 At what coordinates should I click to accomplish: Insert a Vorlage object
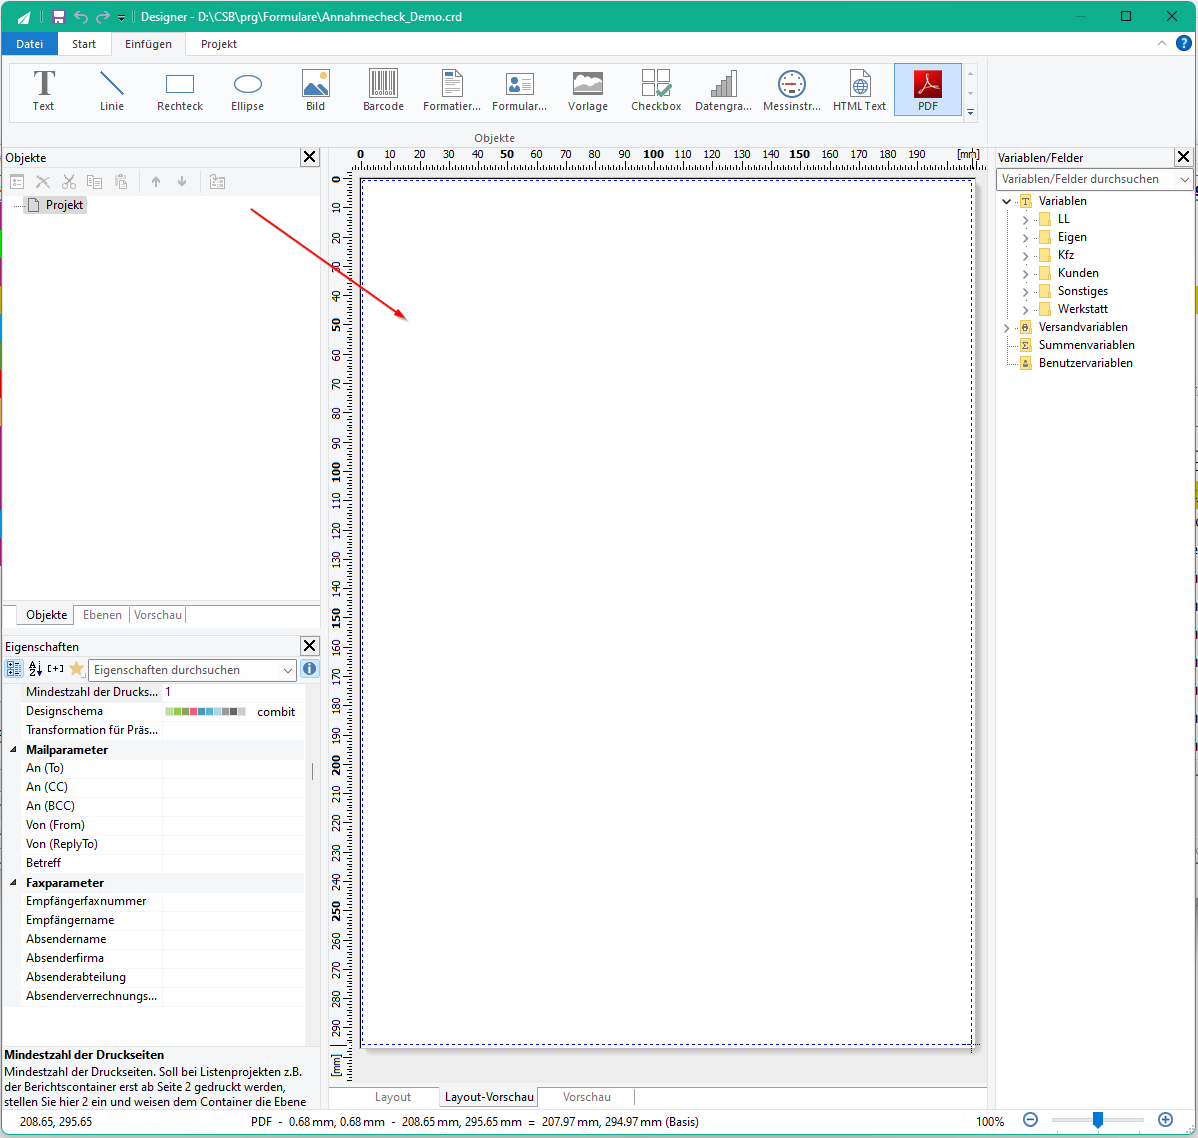point(588,90)
